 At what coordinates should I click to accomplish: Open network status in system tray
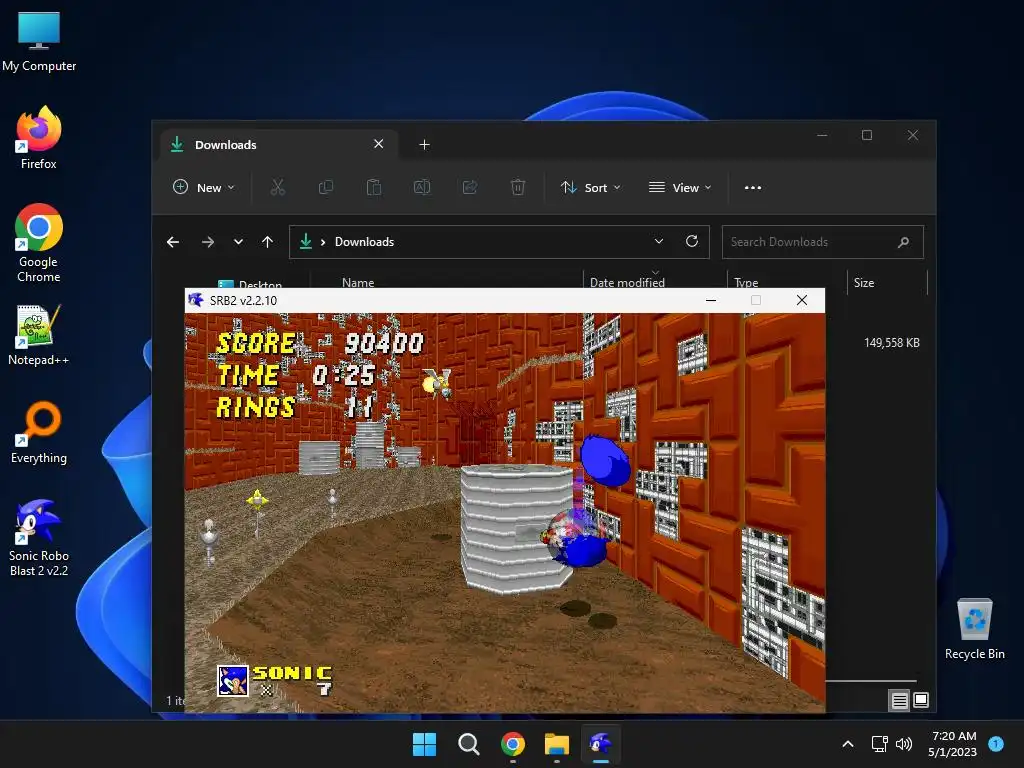[880, 744]
